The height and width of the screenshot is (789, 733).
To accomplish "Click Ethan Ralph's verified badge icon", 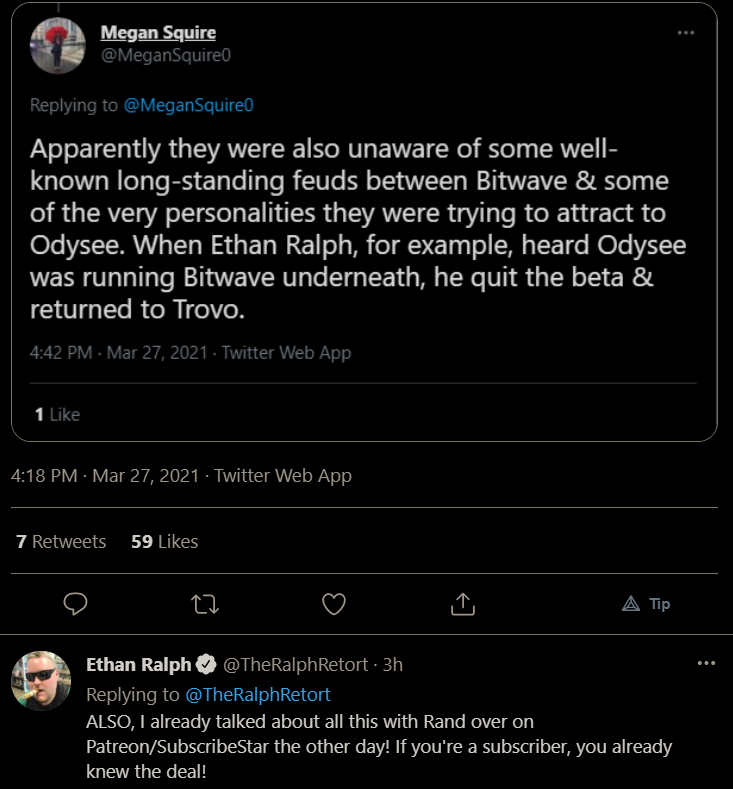I will point(206,665).
